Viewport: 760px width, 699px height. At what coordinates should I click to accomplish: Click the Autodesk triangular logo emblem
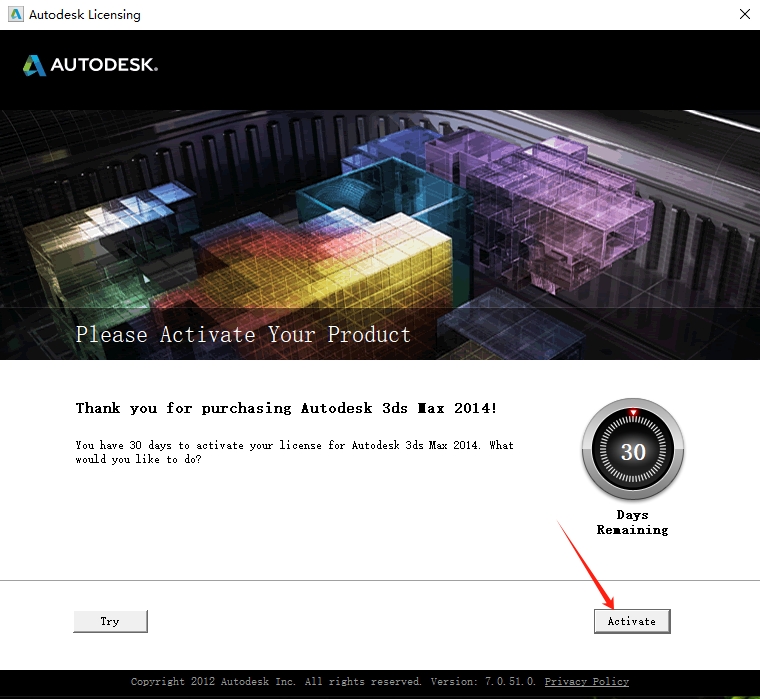pos(34,65)
